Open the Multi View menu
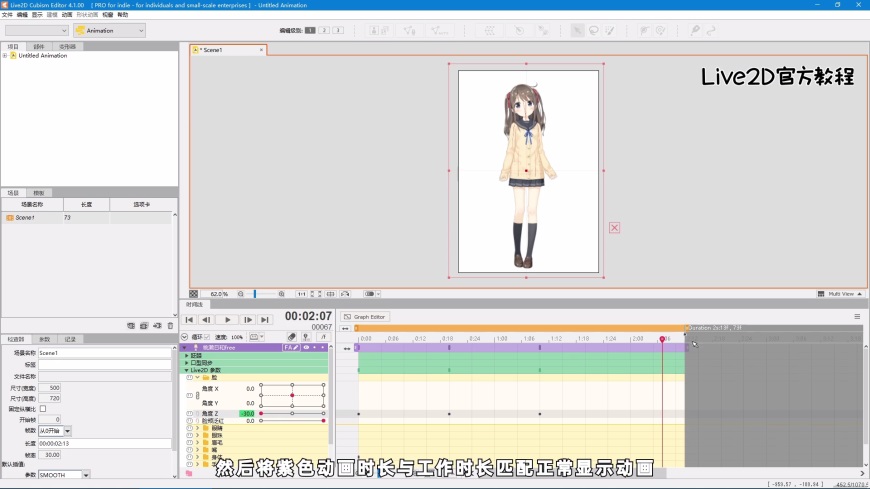The image size is (870, 489). coord(840,294)
